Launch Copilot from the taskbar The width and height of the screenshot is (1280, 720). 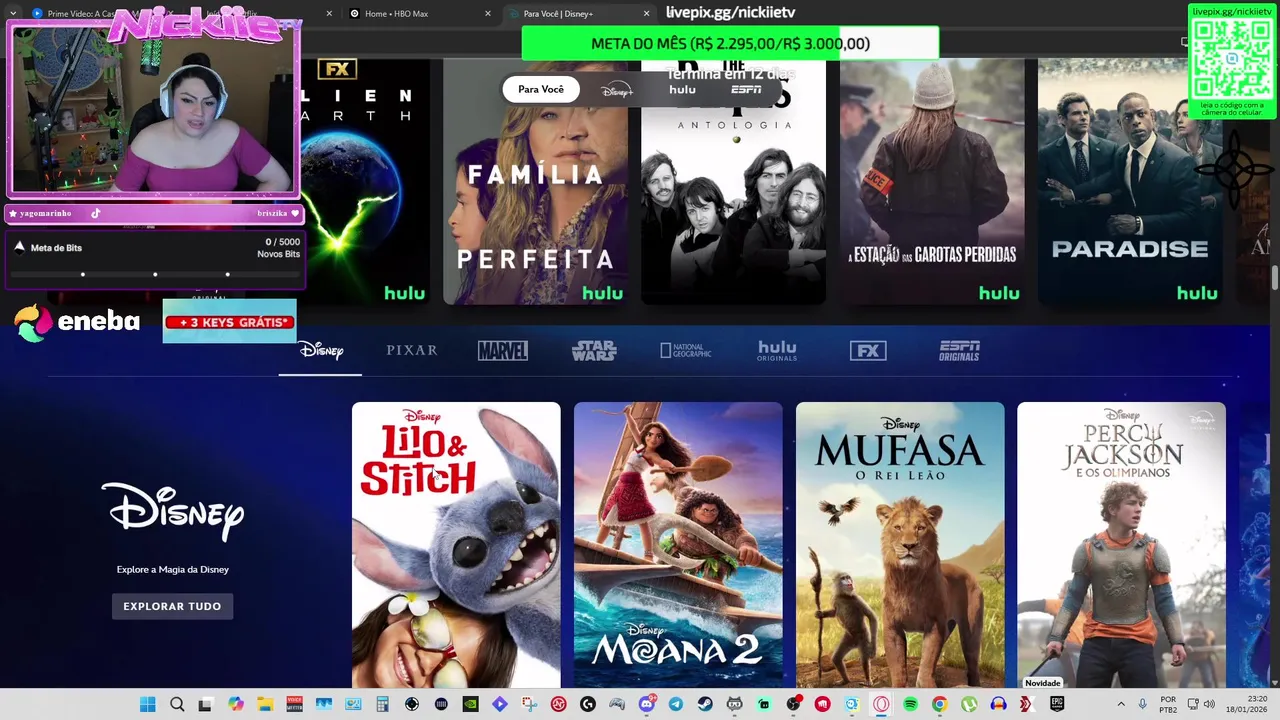pyautogui.click(x=236, y=704)
